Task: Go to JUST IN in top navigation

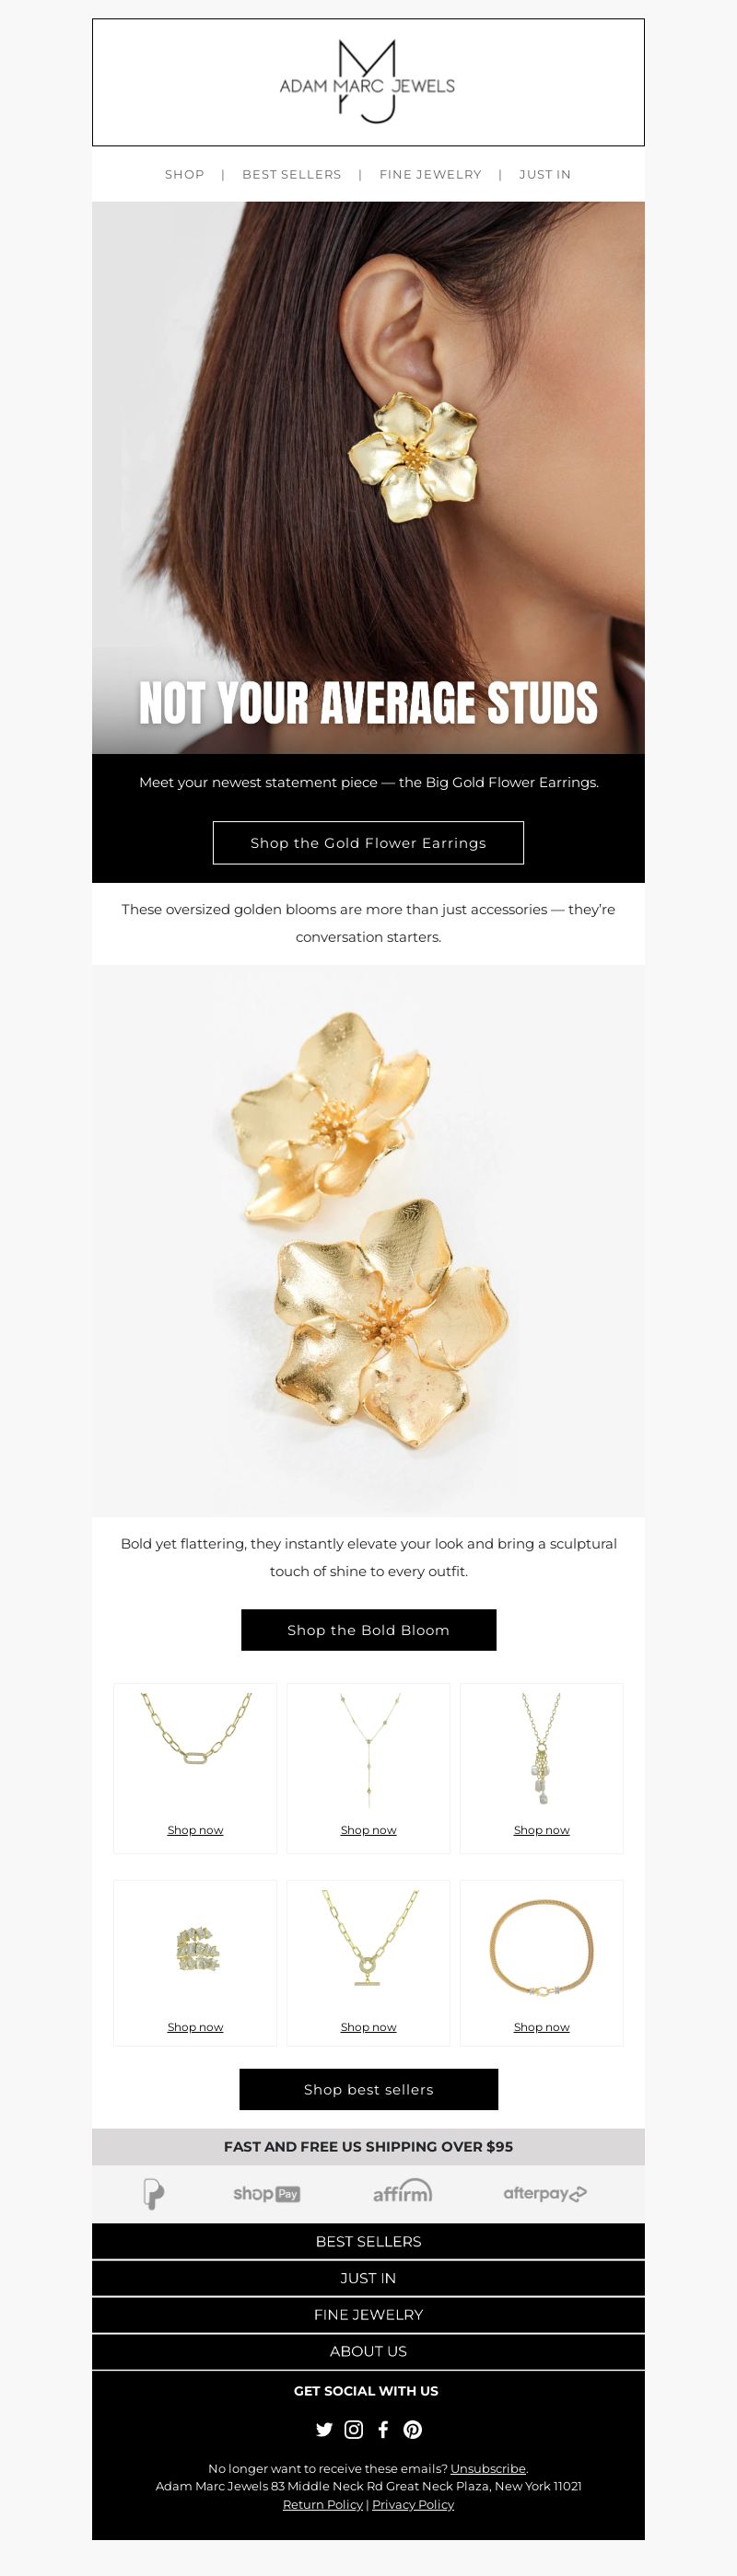Action: 545,174
